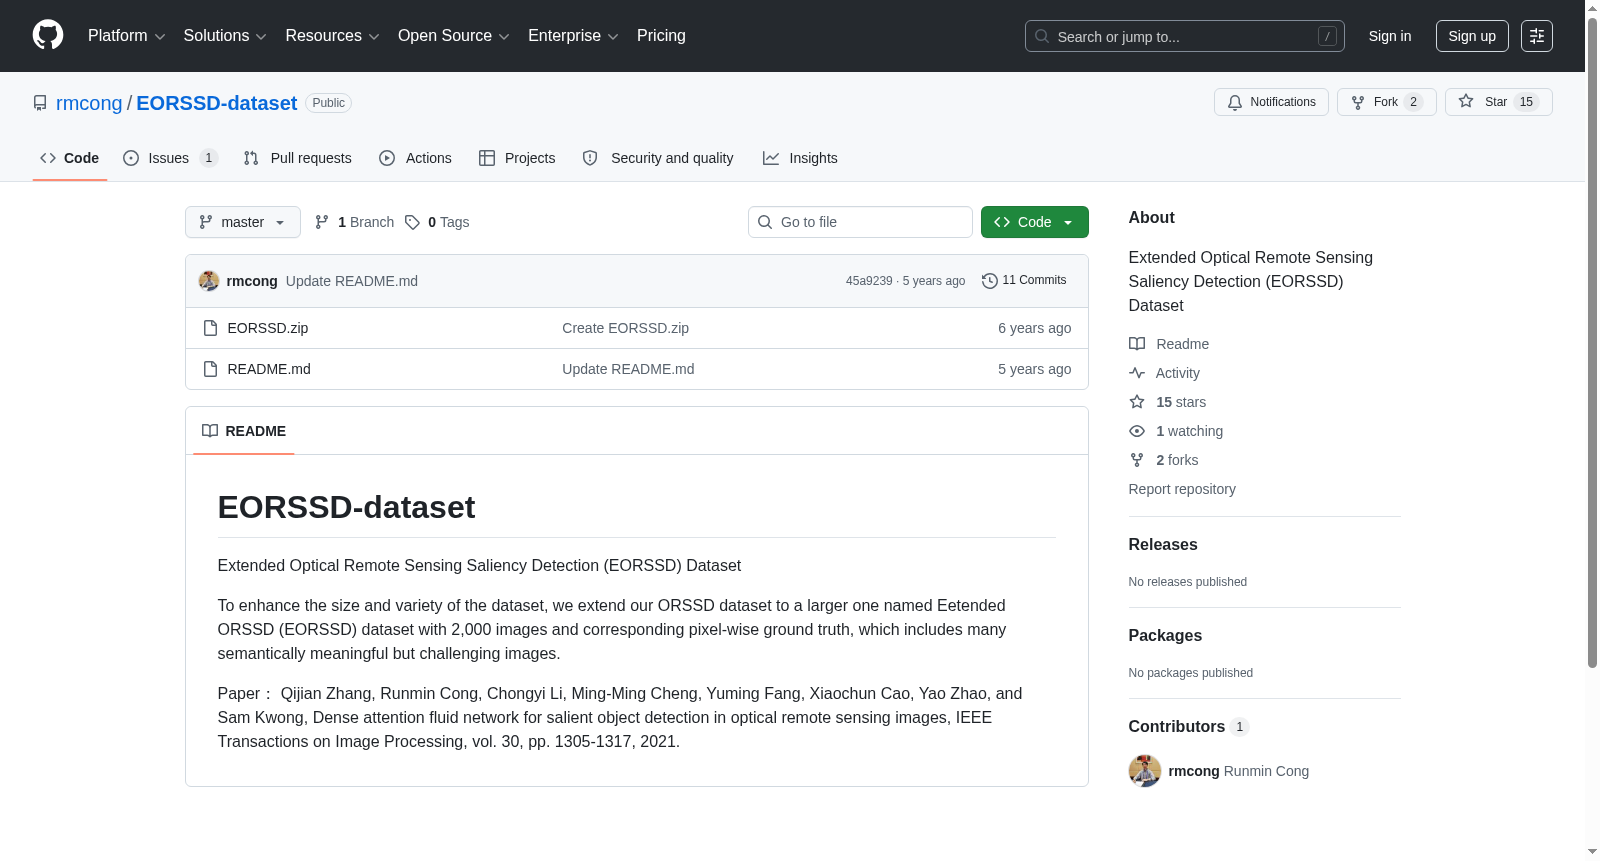
Task: Click the eye icon beside 1 watching
Action: pyautogui.click(x=1137, y=431)
